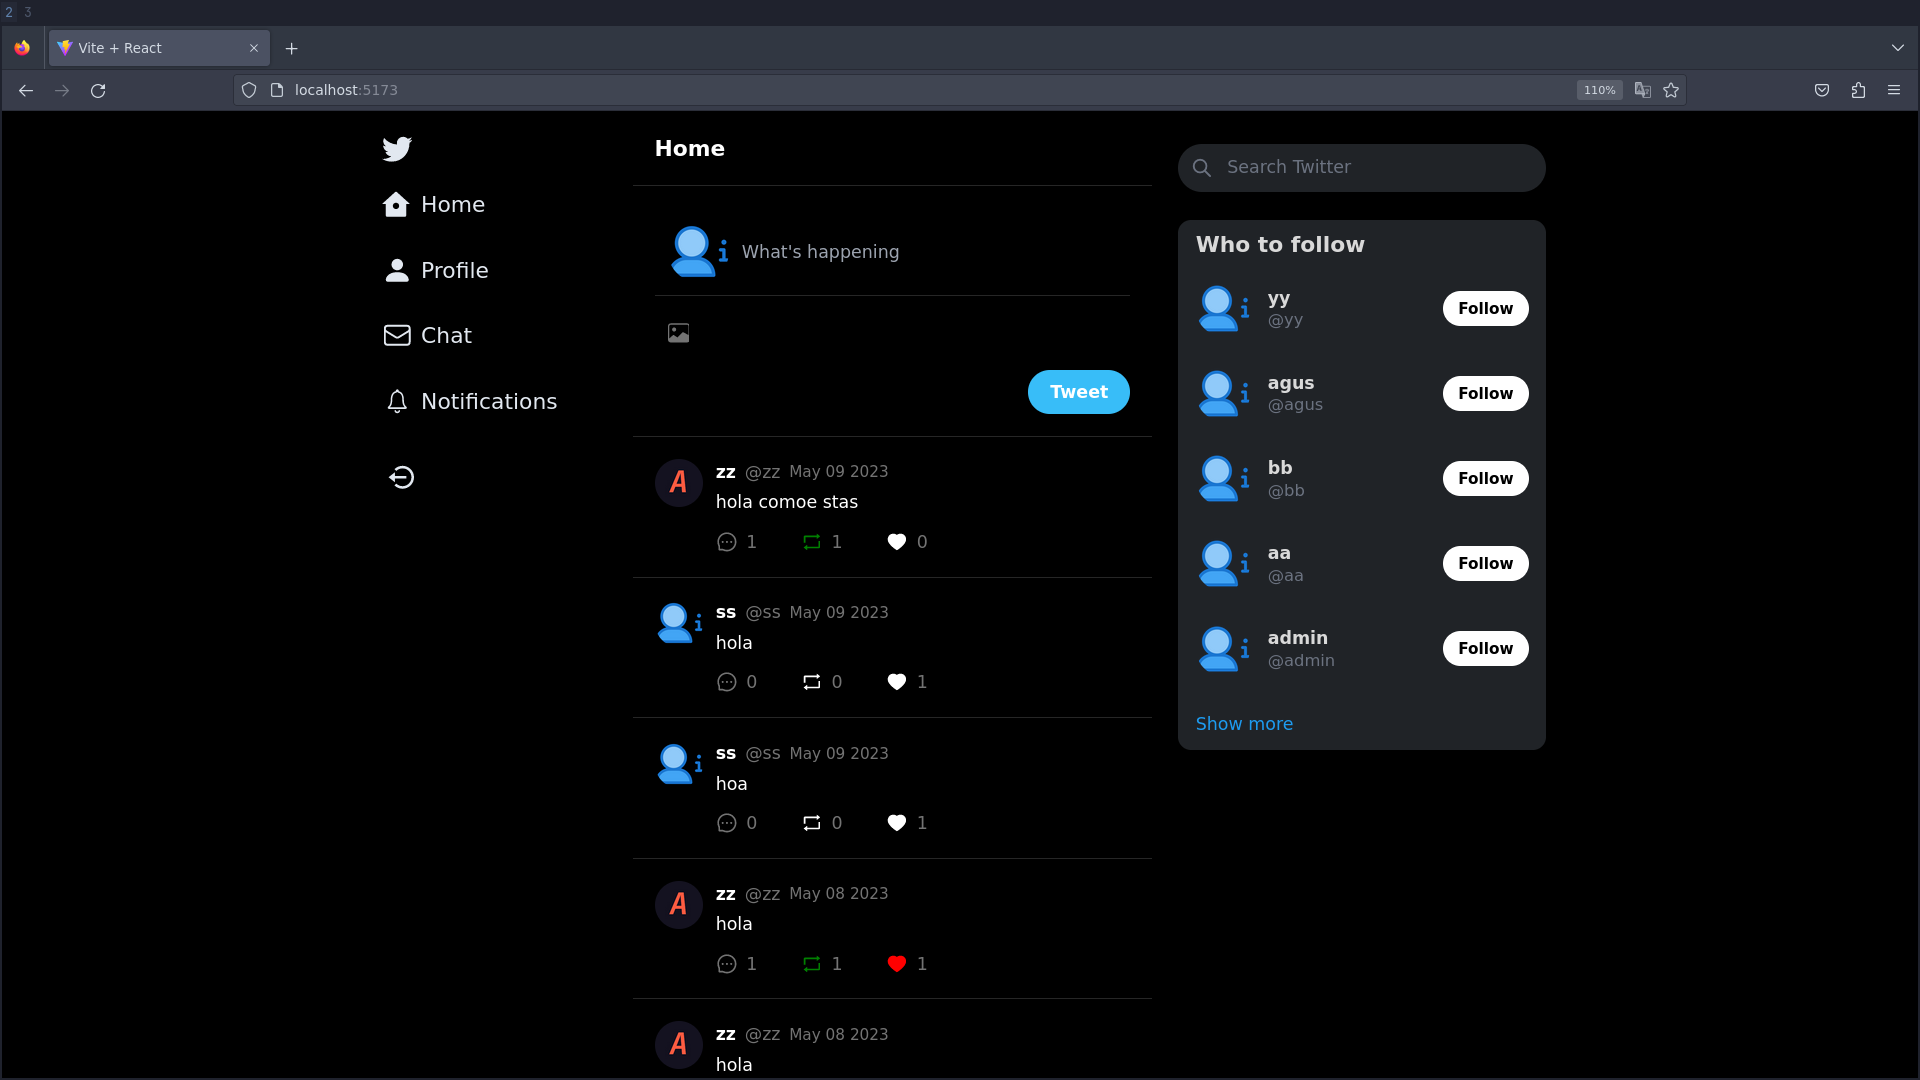Screen dimensions: 1920x1080
Task: Click the image upload icon in composer
Action: point(678,332)
